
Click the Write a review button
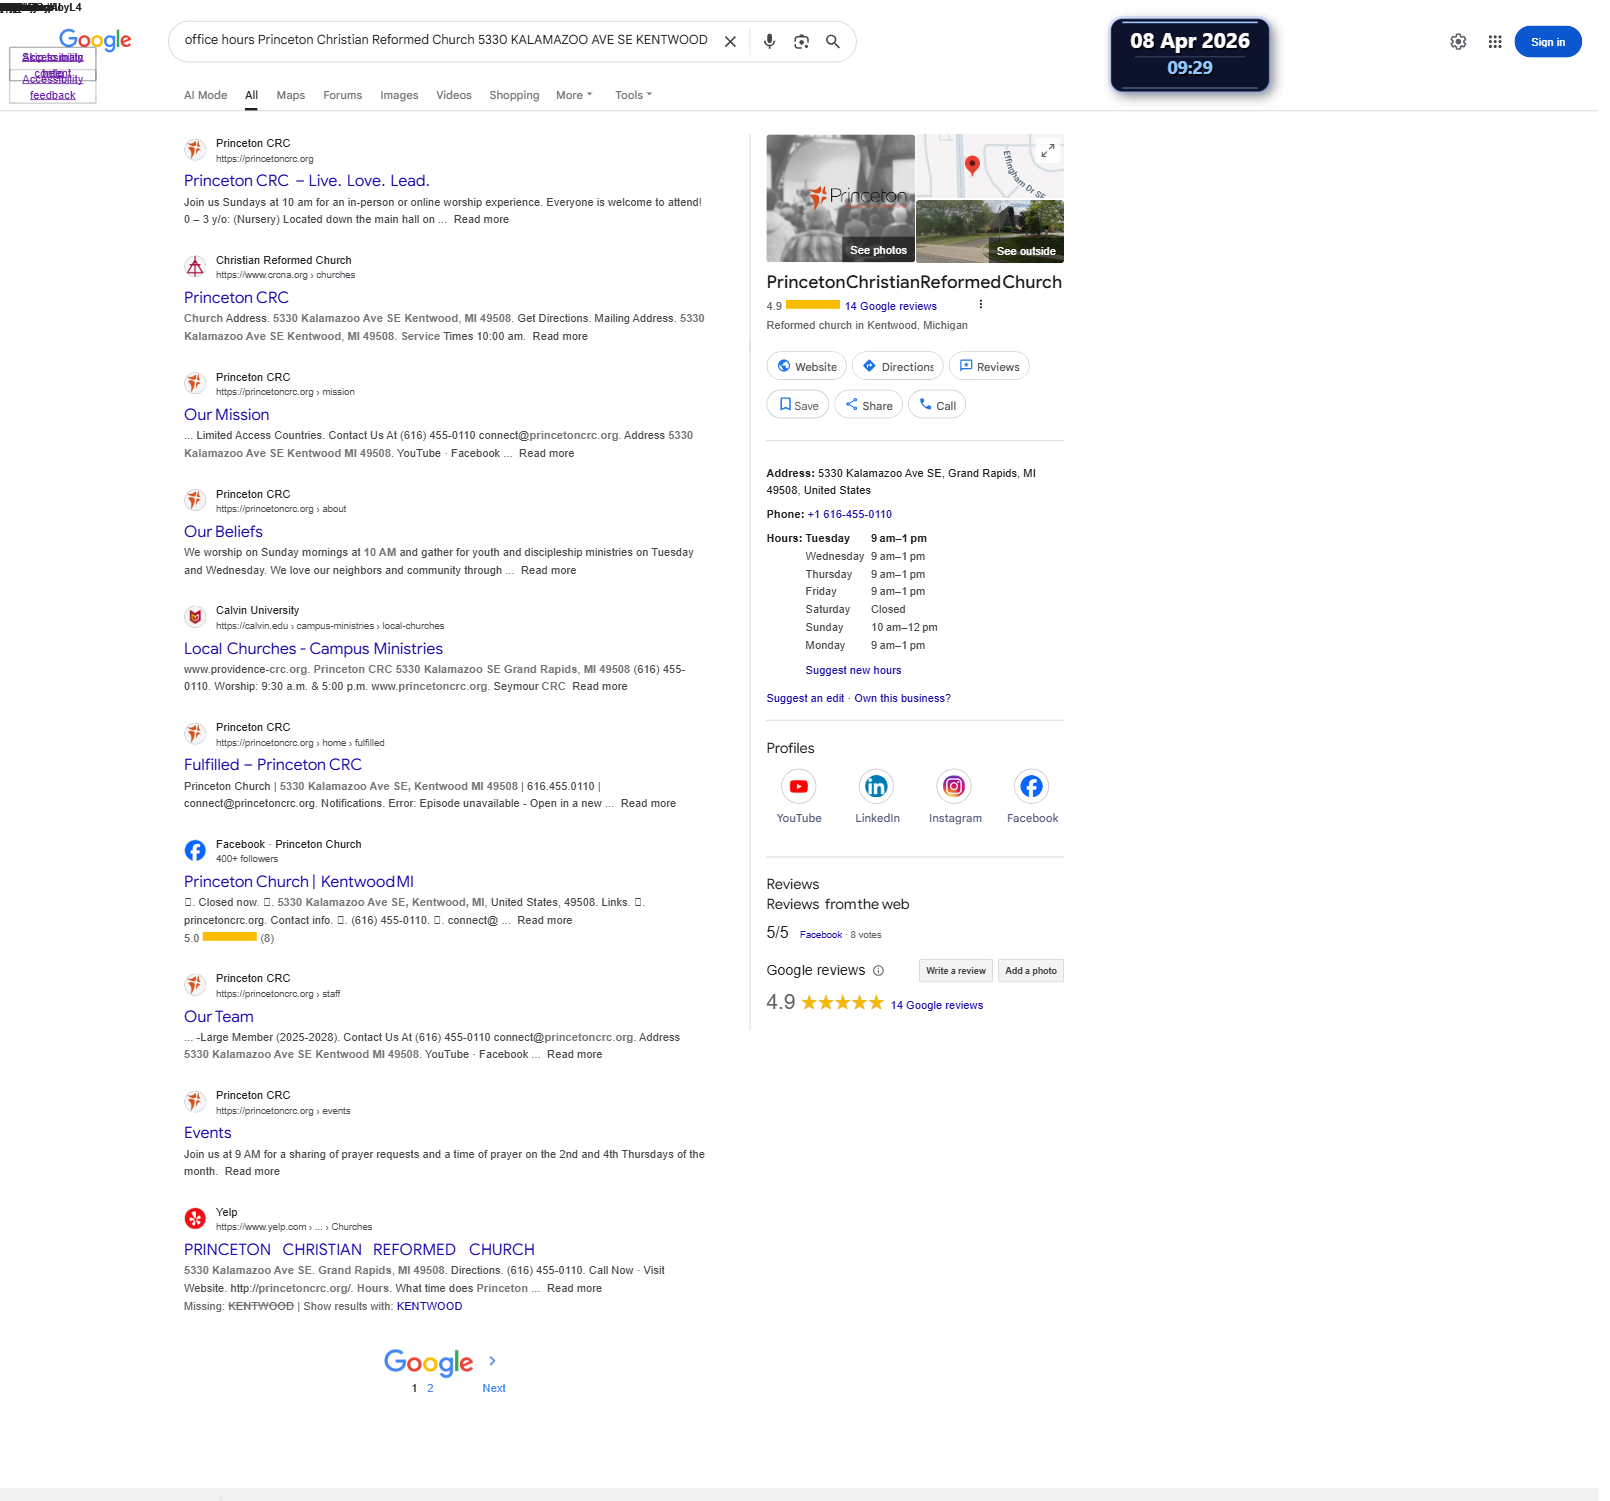click(955, 971)
